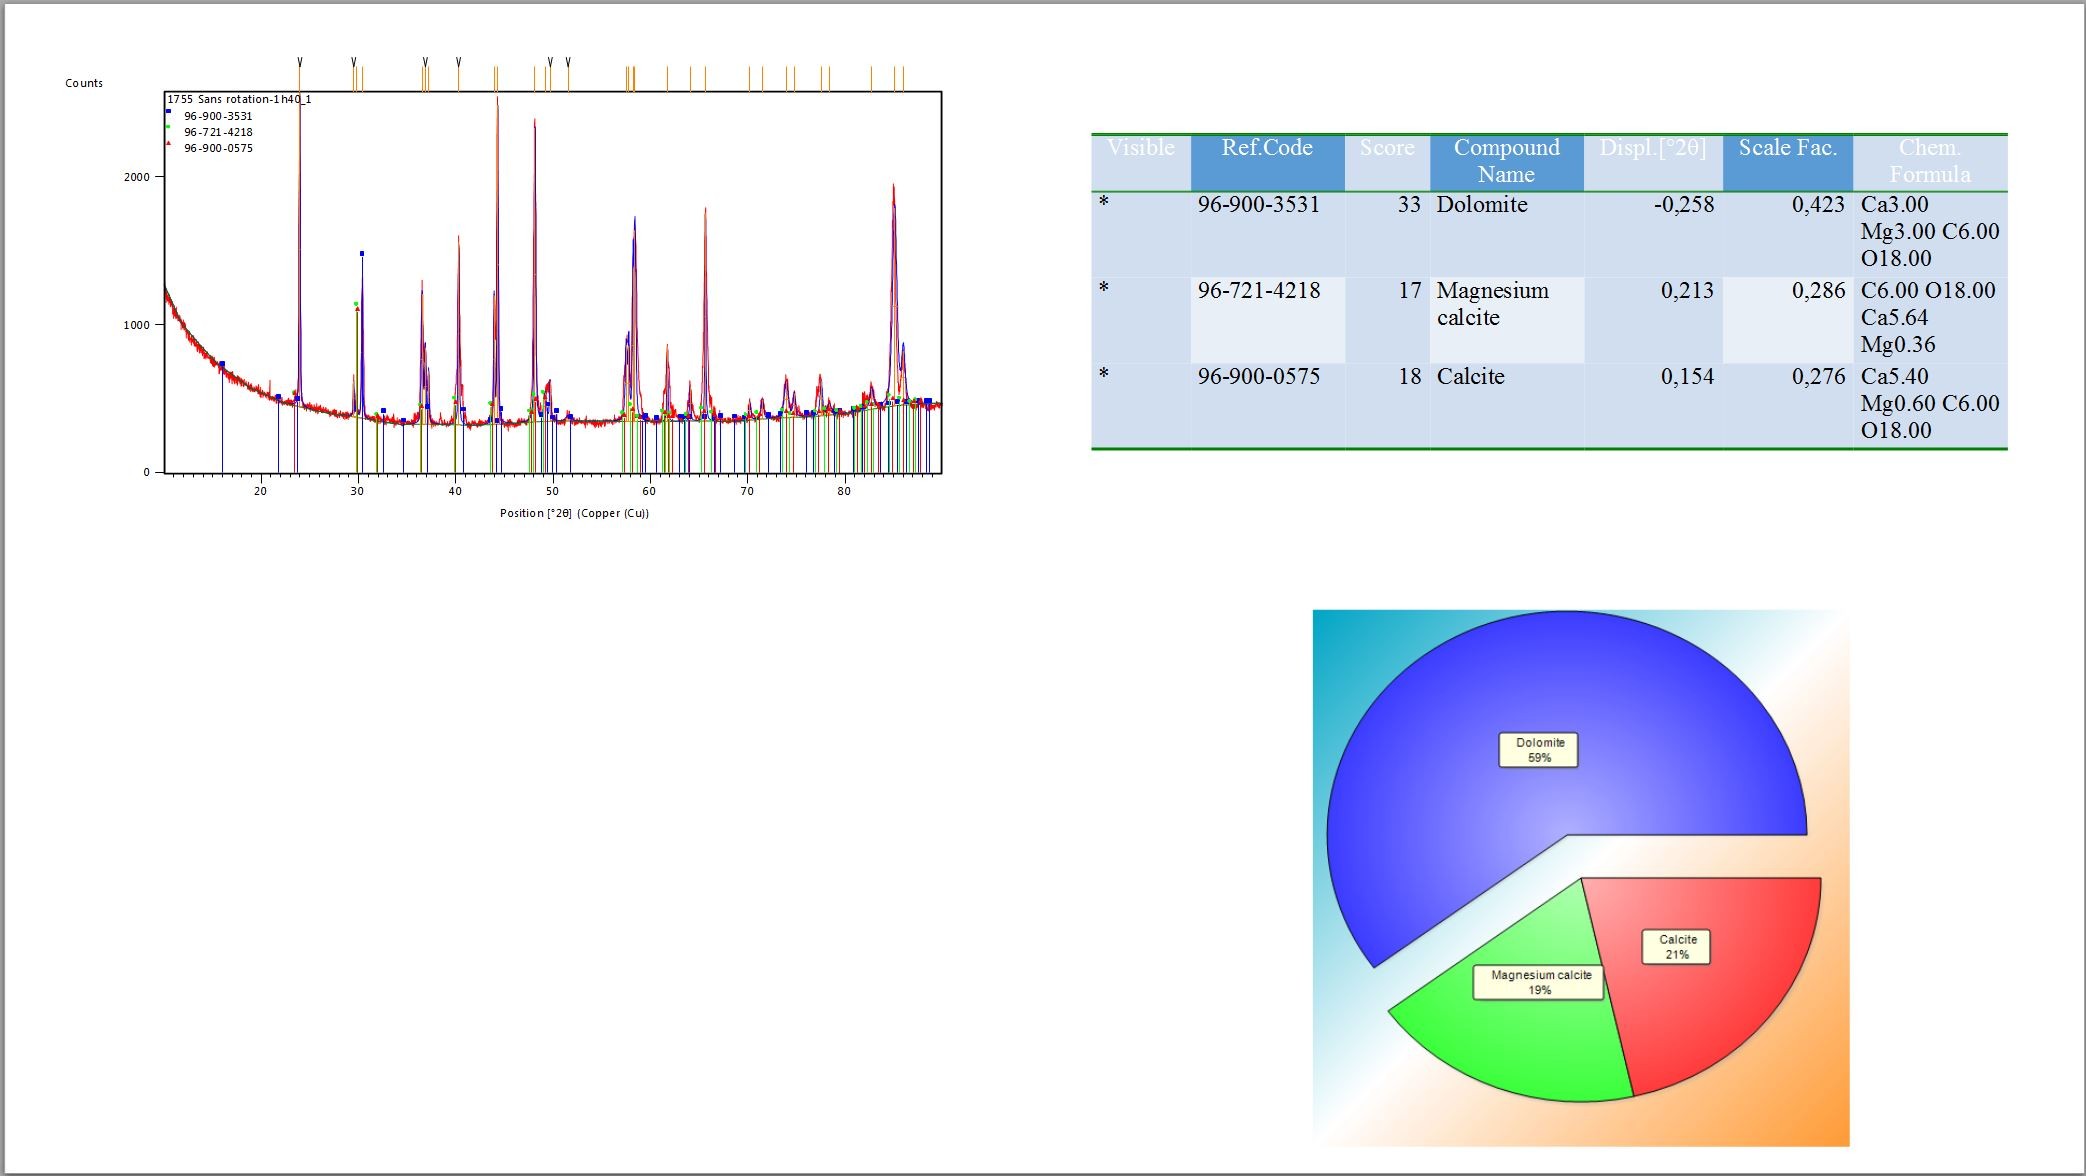Click the 96-900-3531 legend entry in chart
Viewport: 2086px width, 1176px height.
tap(218, 116)
